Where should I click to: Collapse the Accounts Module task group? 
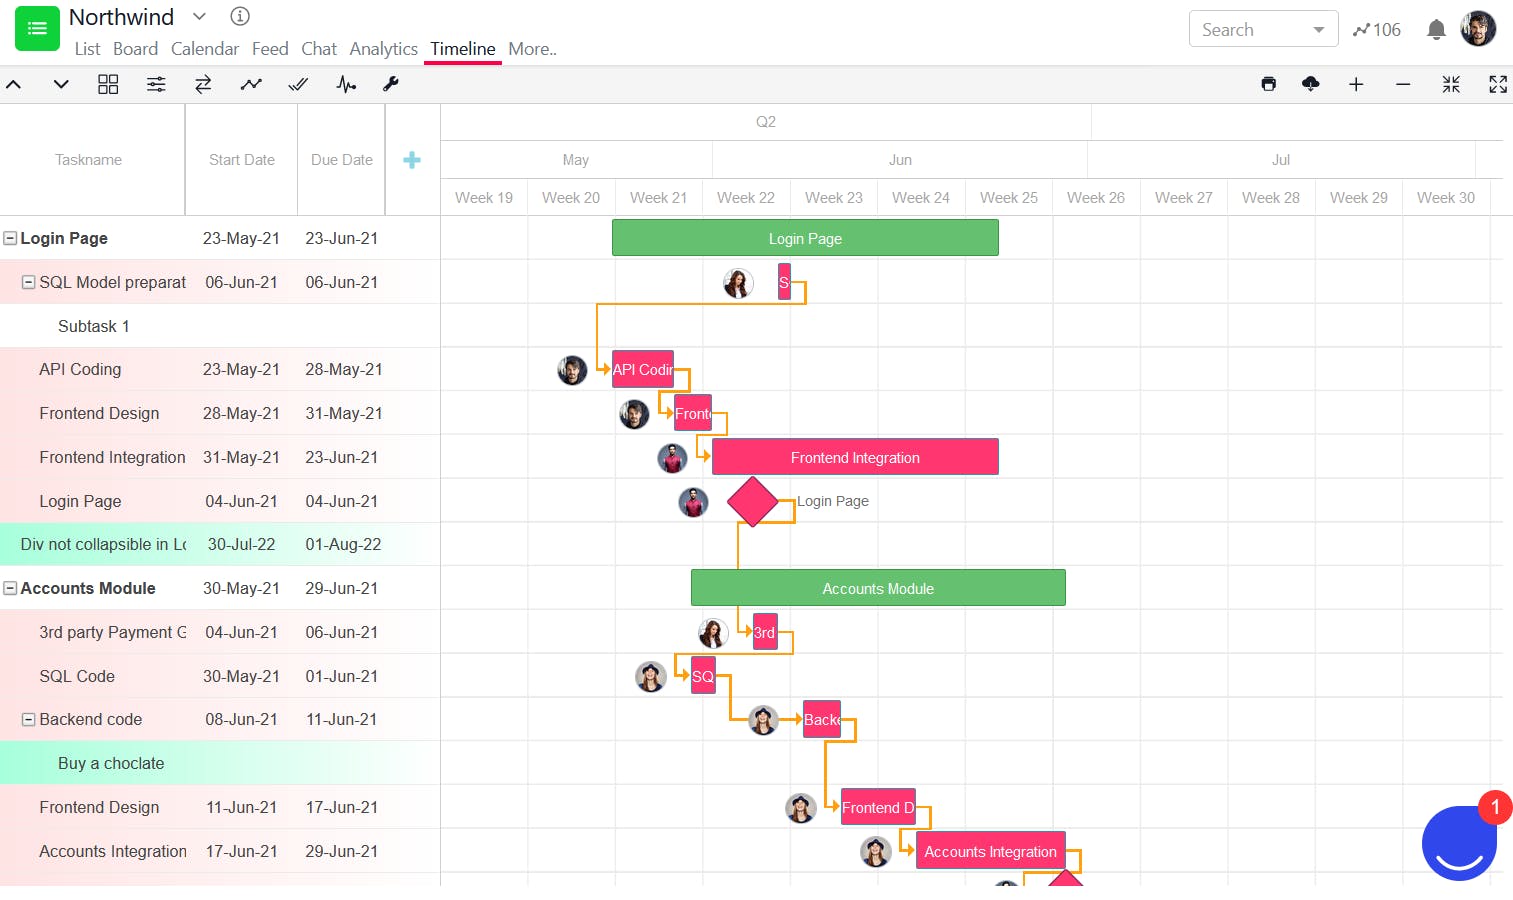tap(9, 588)
